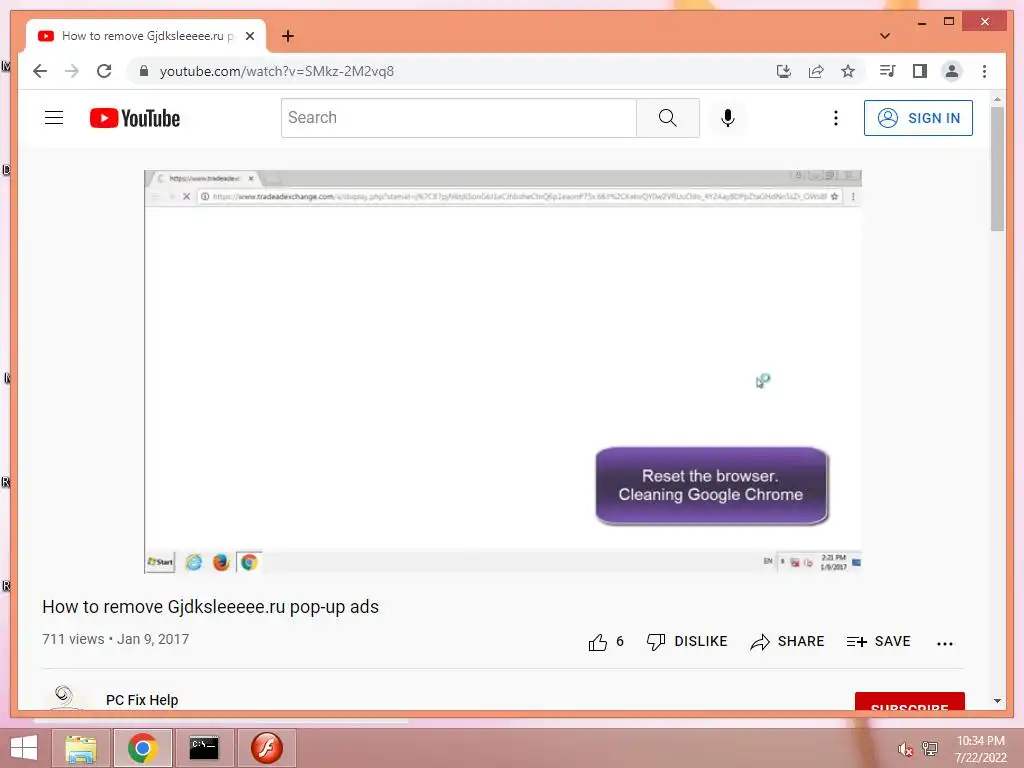Screen dimensions: 1024x768
Task: Open Command Prompt from the taskbar
Action: tap(204, 748)
